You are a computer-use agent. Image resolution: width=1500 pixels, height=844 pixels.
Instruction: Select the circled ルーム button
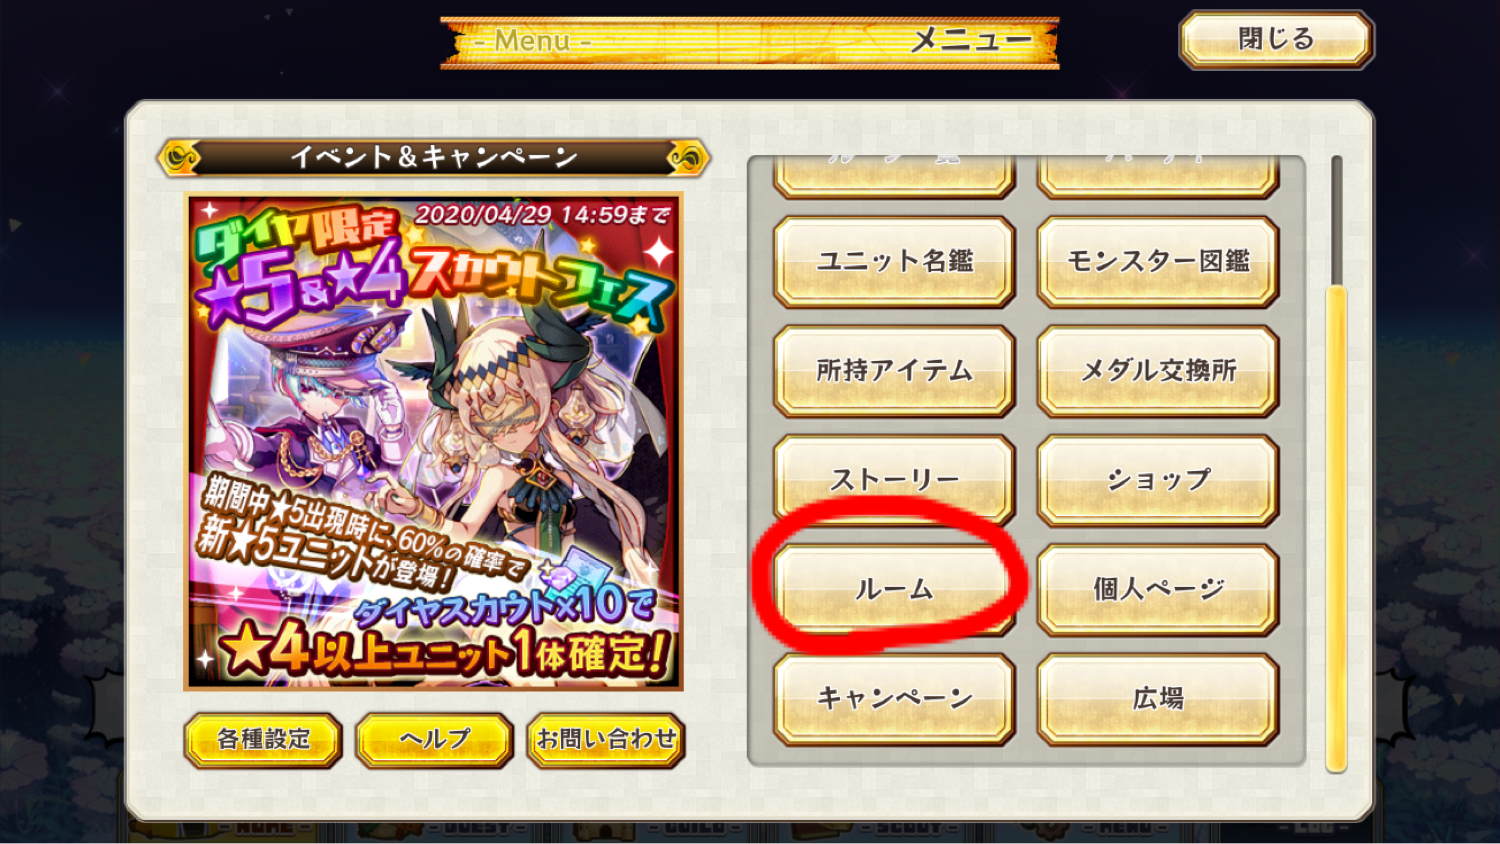click(x=895, y=589)
